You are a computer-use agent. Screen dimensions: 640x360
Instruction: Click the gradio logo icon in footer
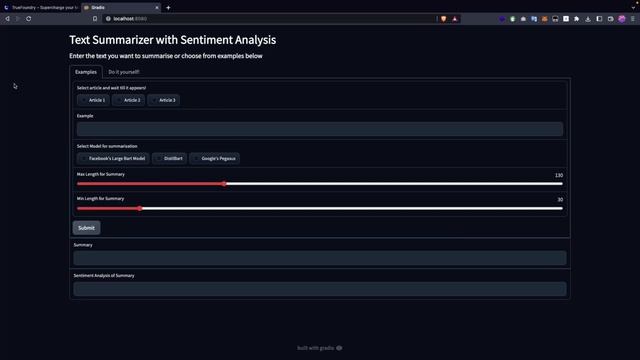(339, 348)
